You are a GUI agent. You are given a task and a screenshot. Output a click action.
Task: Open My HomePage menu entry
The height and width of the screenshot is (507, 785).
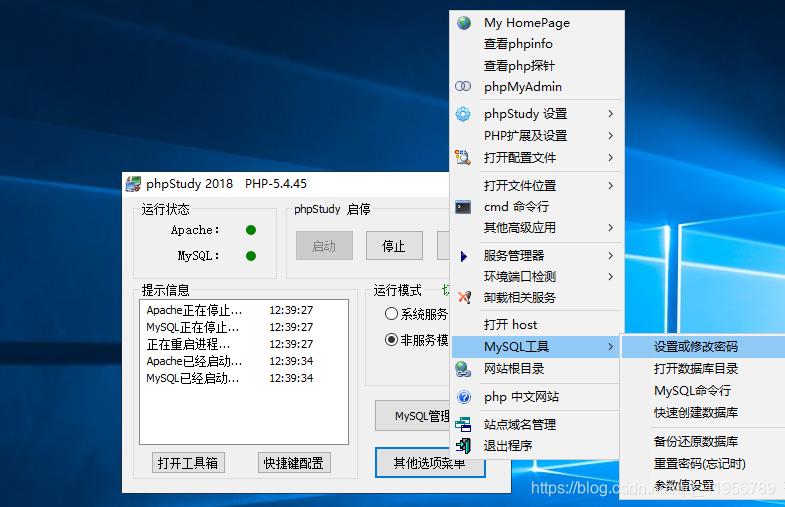(537, 23)
